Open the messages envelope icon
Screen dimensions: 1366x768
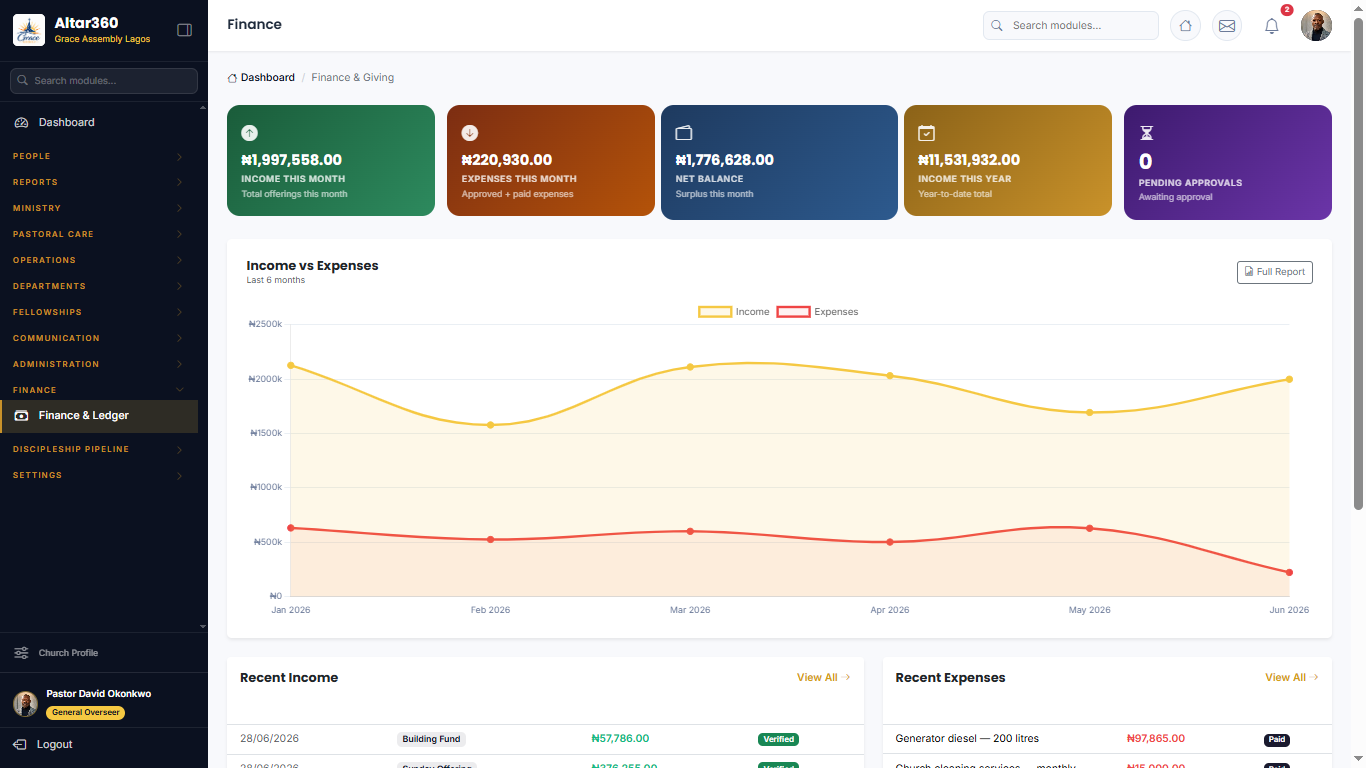[x=1227, y=26]
